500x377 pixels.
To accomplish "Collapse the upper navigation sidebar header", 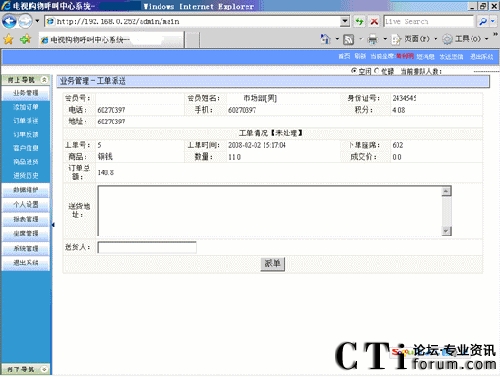I will coord(44,80).
